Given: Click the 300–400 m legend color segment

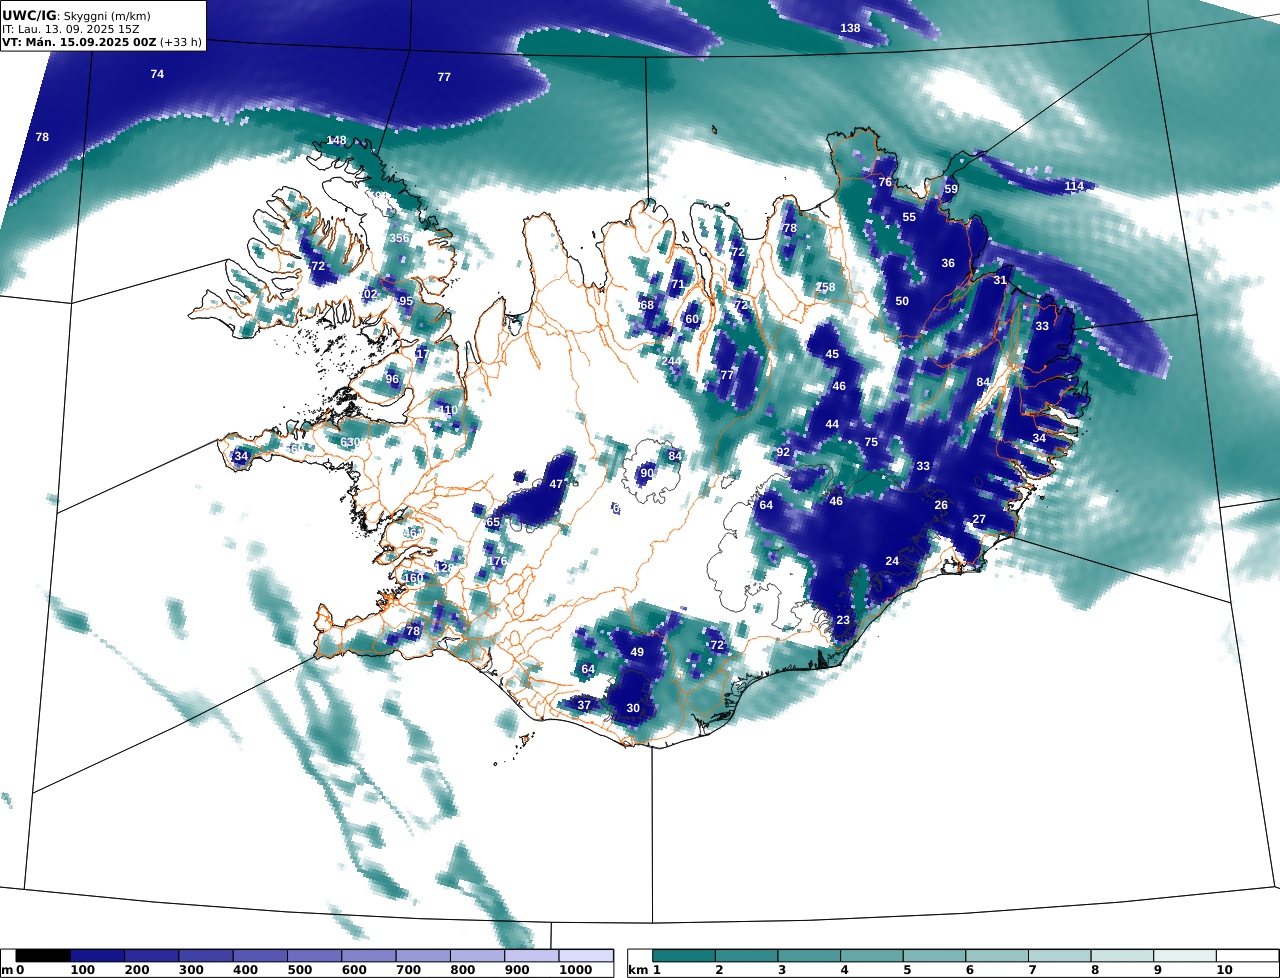Looking at the screenshot, I should pos(206,956).
